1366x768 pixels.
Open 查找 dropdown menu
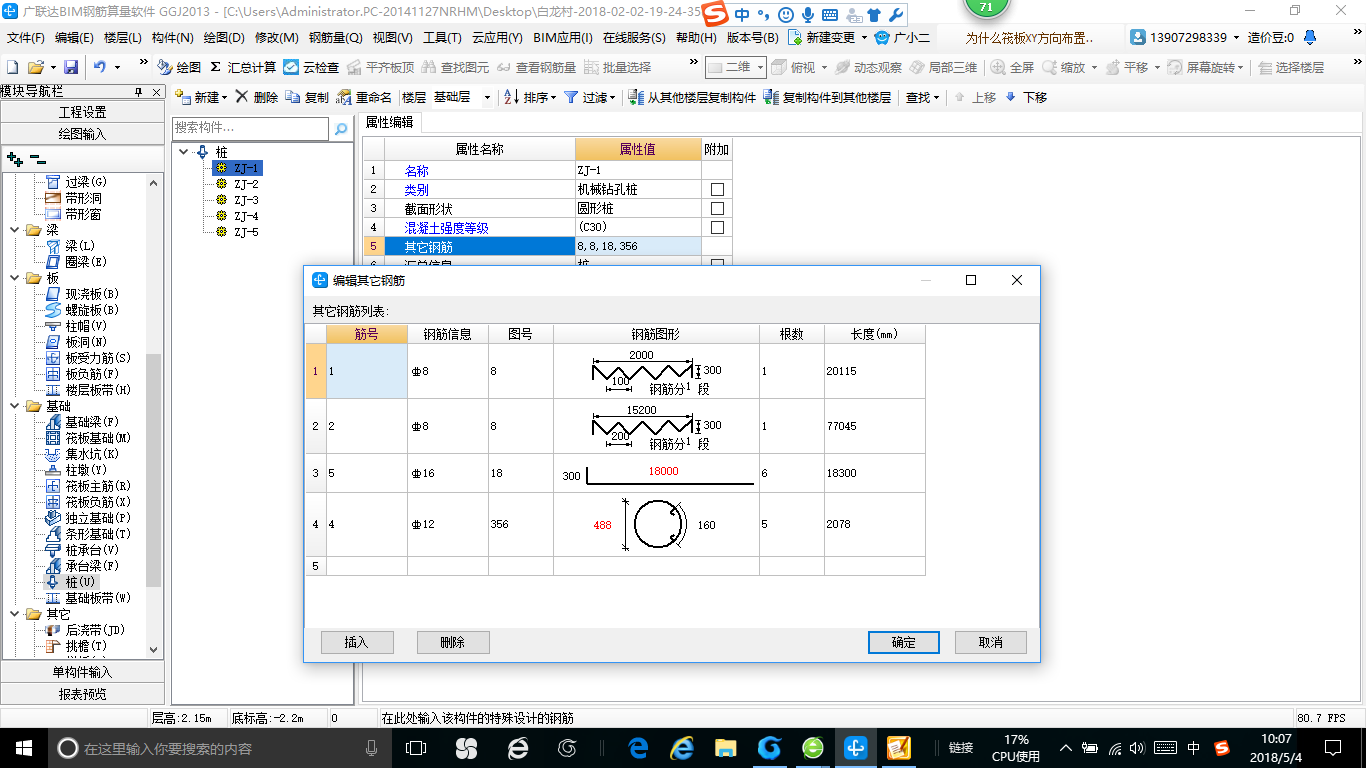pyautogui.click(x=923, y=97)
